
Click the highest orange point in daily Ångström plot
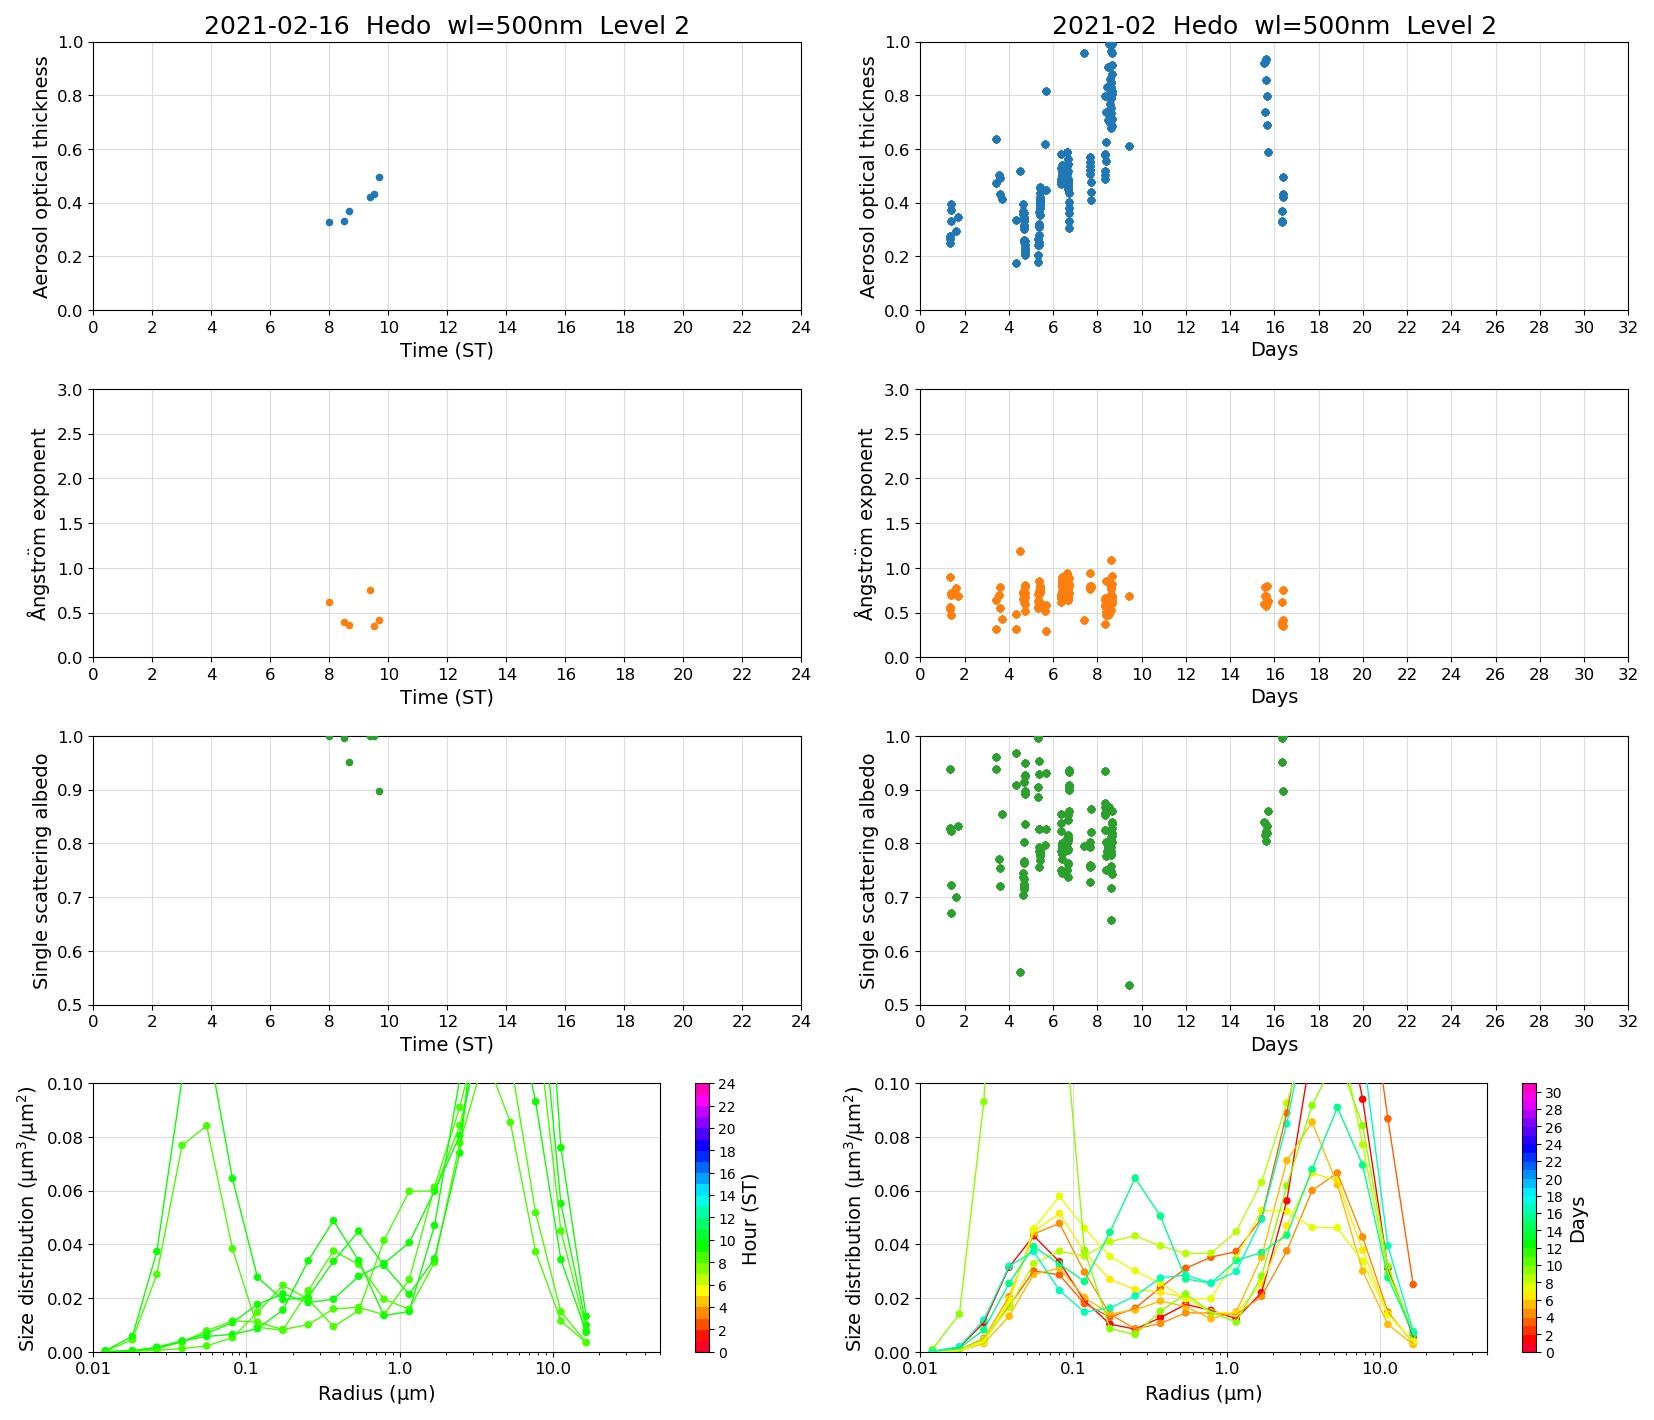click(x=370, y=590)
